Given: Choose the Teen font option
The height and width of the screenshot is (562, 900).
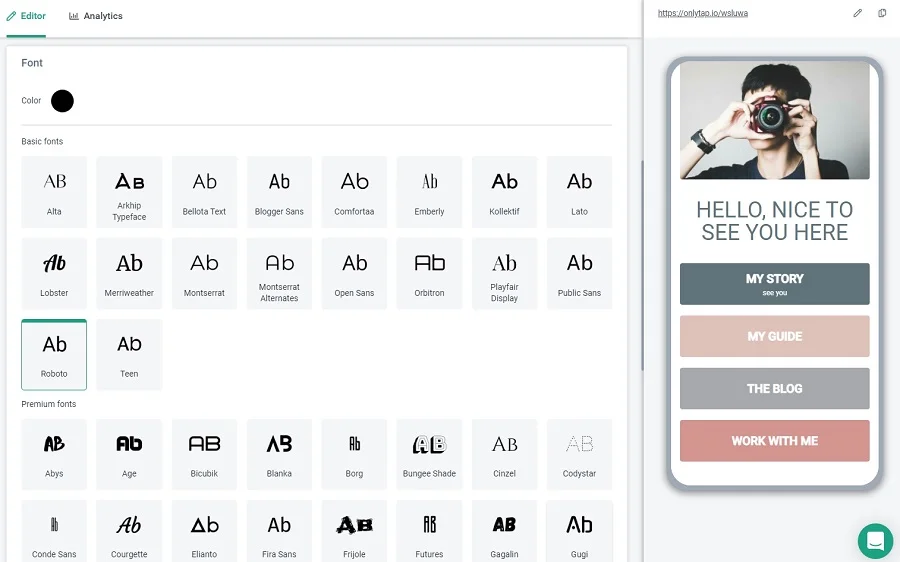Looking at the screenshot, I should [x=129, y=354].
